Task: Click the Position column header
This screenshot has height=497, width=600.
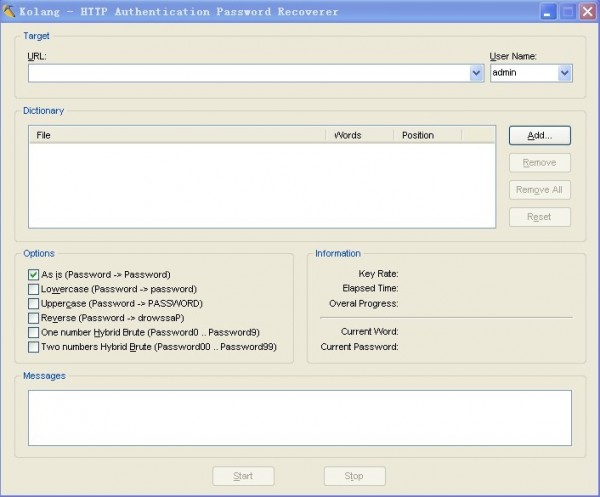Action: (x=442, y=134)
